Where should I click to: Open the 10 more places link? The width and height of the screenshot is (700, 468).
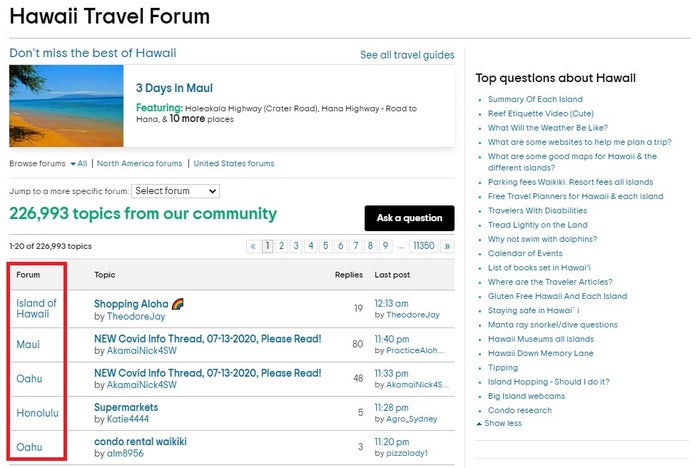click(x=187, y=119)
